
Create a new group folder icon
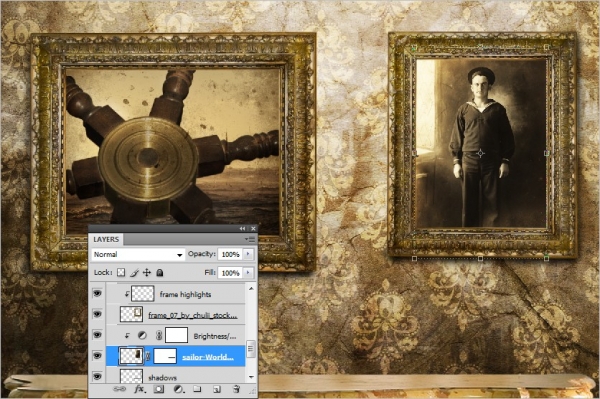[197, 389]
